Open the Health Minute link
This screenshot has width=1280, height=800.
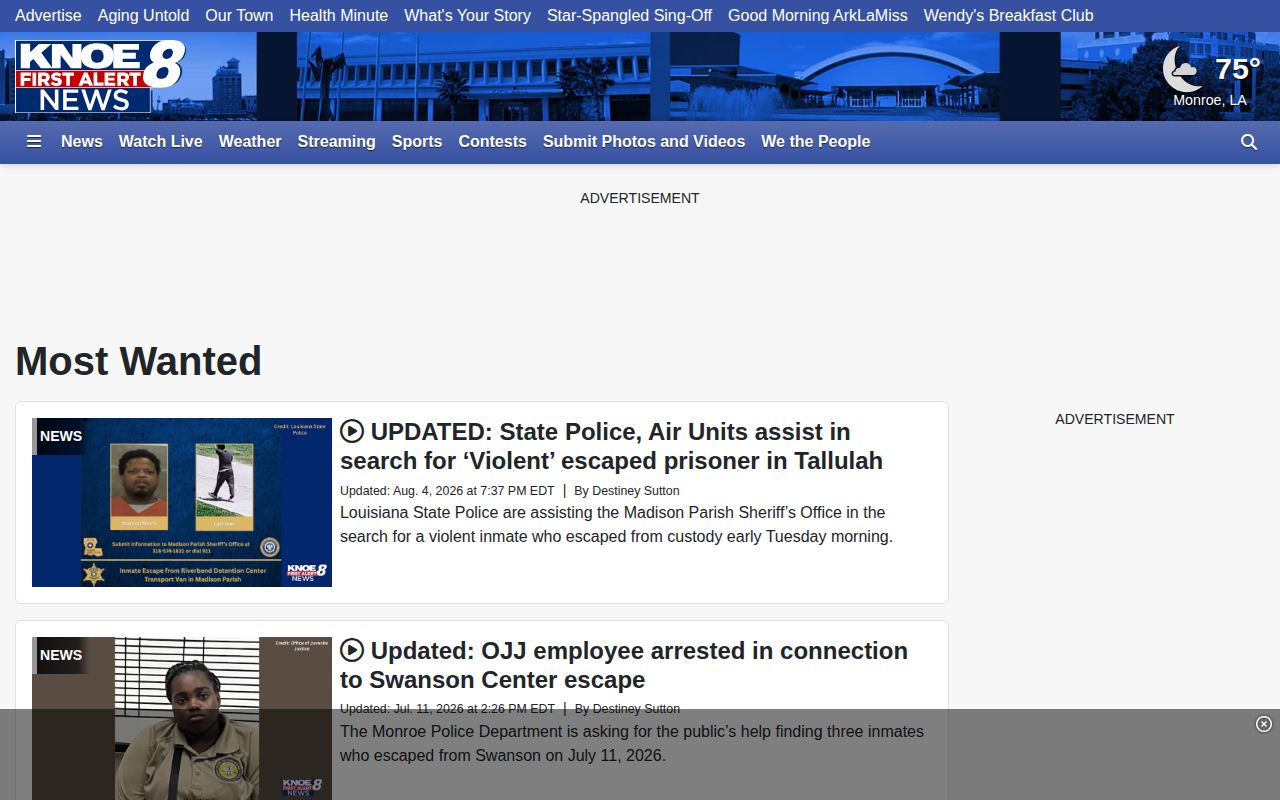tap(339, 16)
